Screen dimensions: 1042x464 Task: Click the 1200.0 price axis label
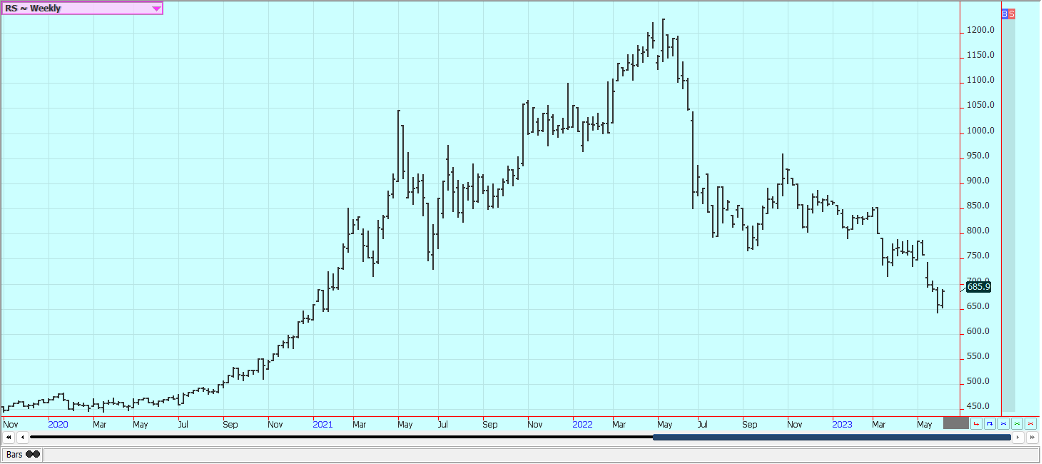982,31
